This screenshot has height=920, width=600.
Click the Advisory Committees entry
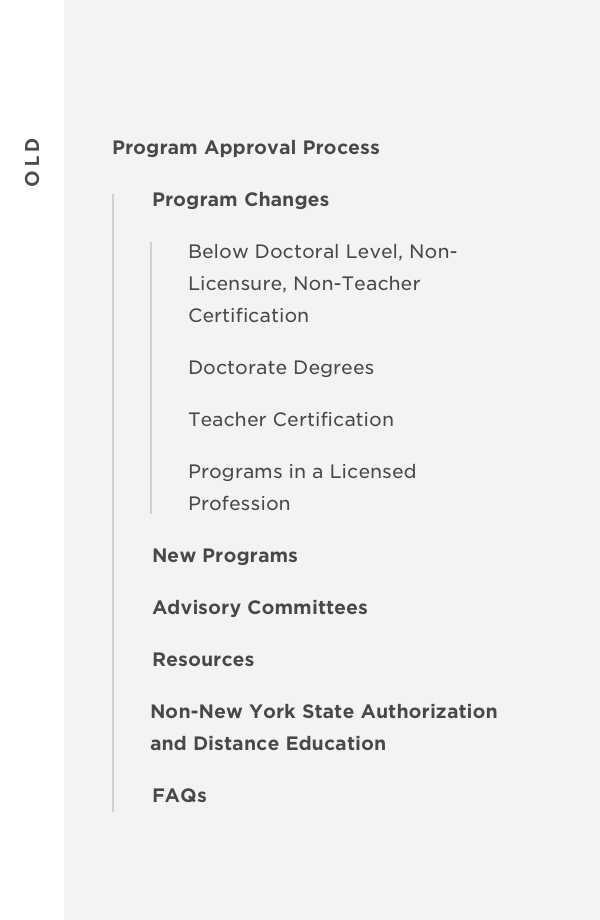click(260, 608)
